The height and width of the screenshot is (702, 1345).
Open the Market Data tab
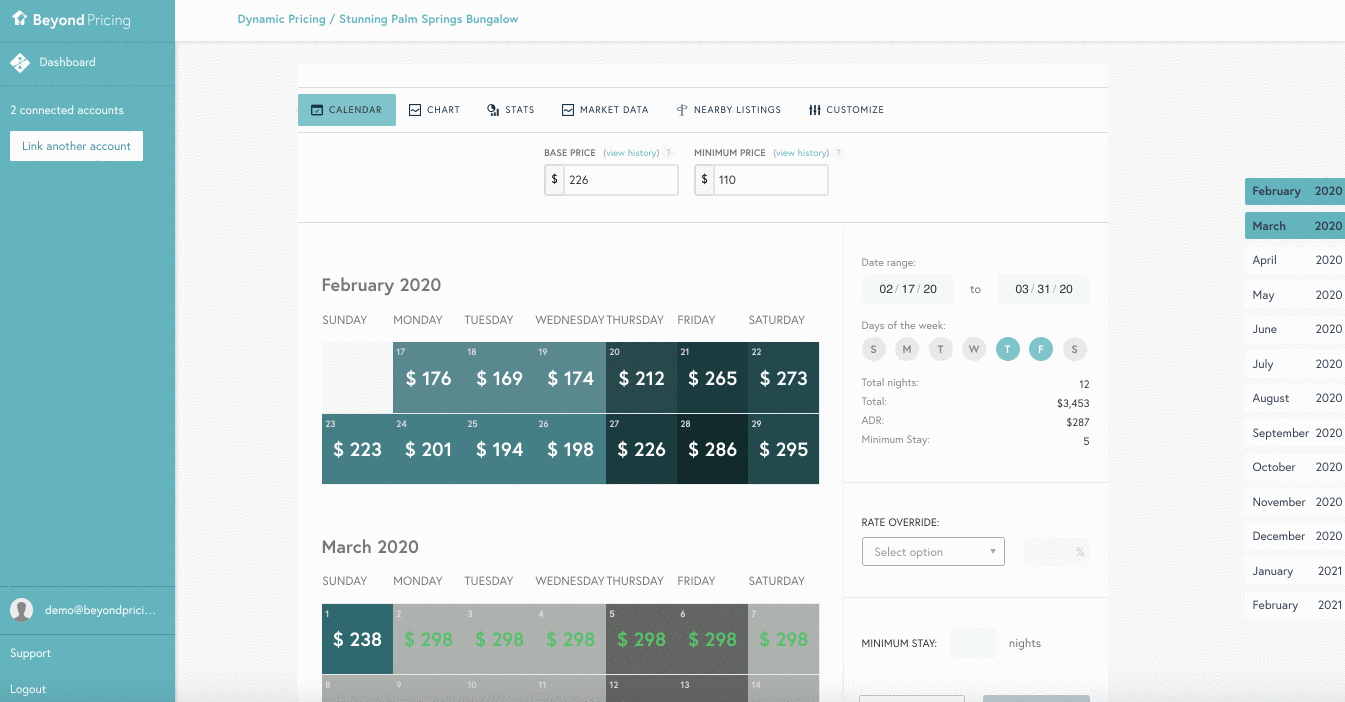(605, 110)
